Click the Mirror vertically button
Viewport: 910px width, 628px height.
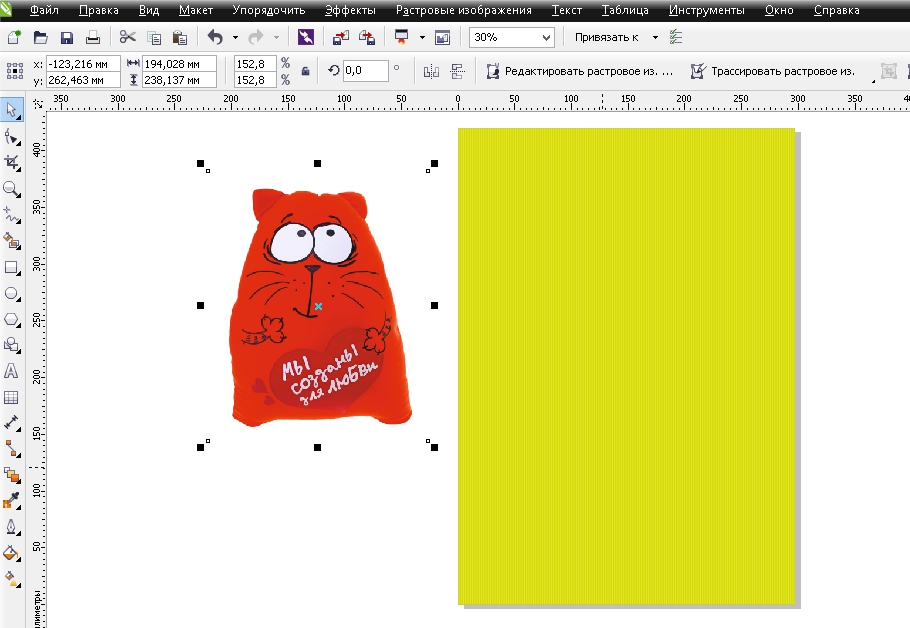point(458,71)
